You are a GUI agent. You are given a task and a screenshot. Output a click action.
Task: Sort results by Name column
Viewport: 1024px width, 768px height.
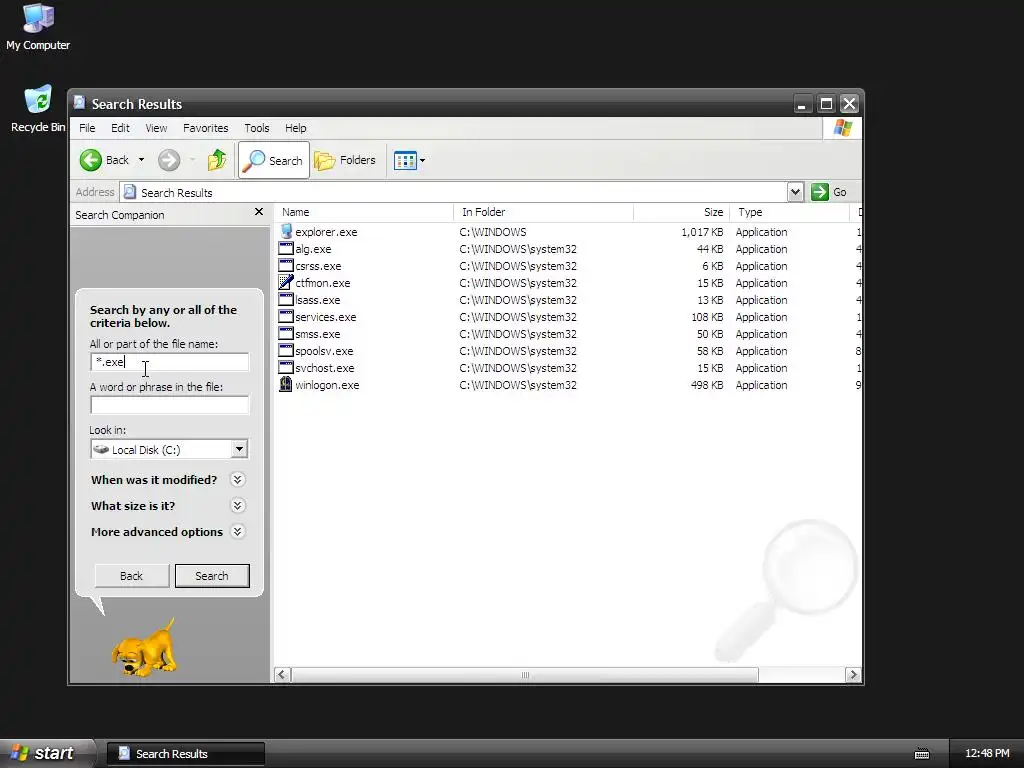click(x=364, y=212)
